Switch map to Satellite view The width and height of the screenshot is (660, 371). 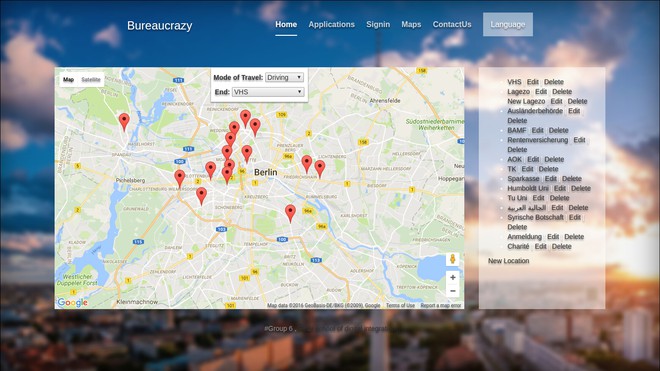91,80
